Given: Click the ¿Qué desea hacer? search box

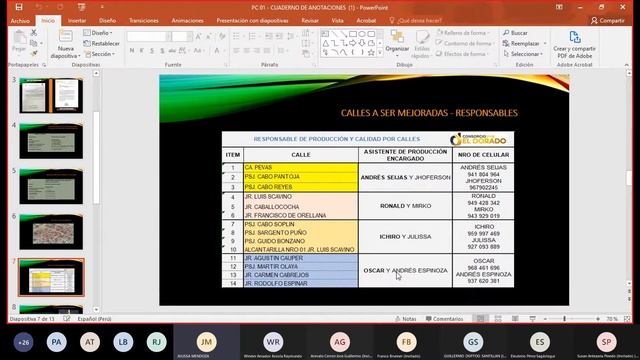Looking at the screenshot, I should point(416,20).
